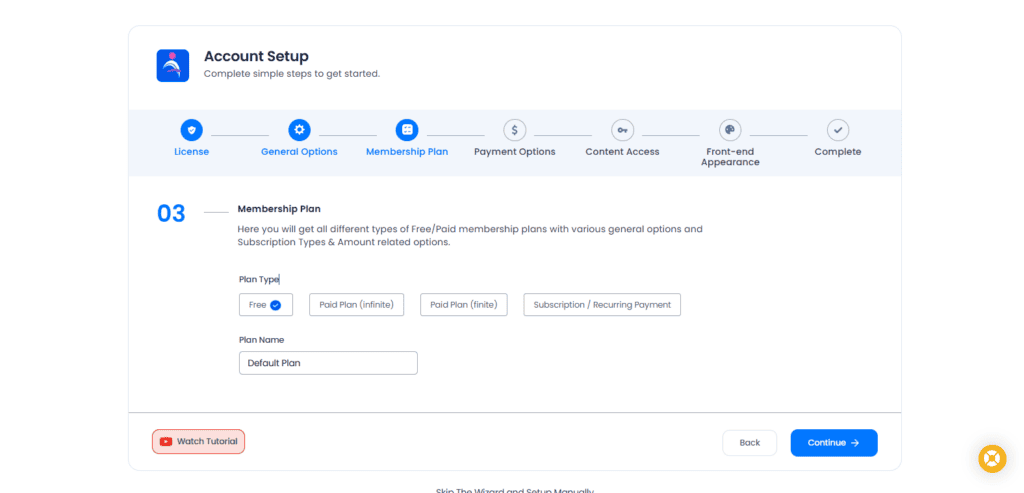Screen dimensions: 1024x493
Task: Jump to Front-end Appearance step label
Action: (730, 157)
